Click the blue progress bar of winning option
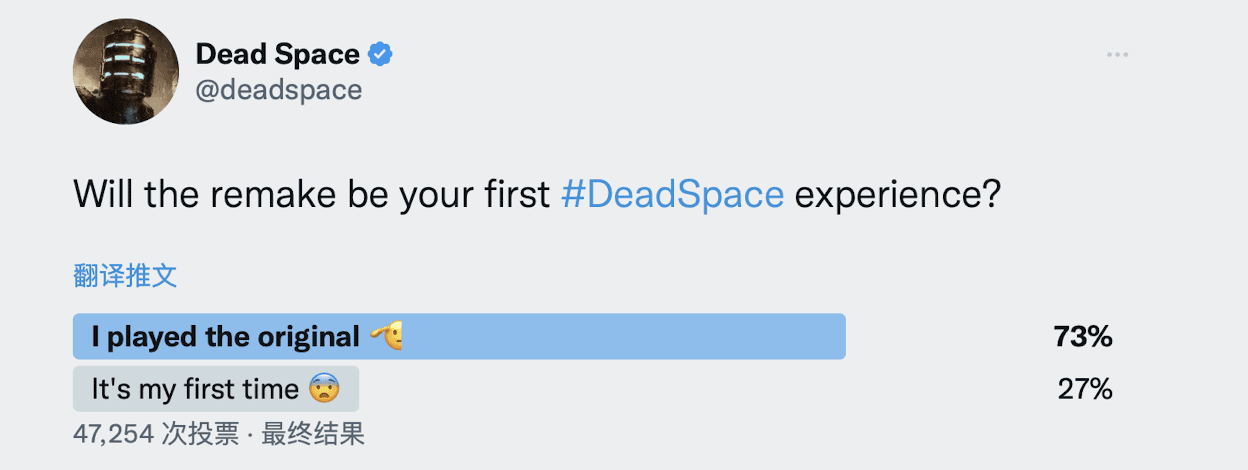The image size is (1248, 470). [459, 336]
